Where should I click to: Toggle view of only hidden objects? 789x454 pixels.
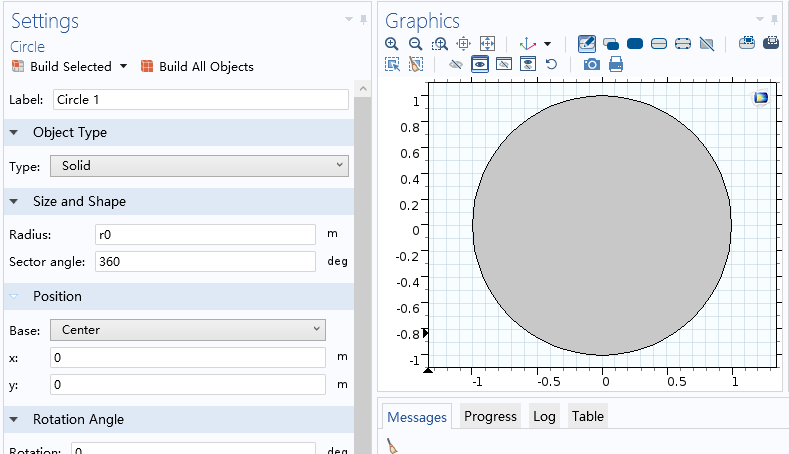pos(504,64)
